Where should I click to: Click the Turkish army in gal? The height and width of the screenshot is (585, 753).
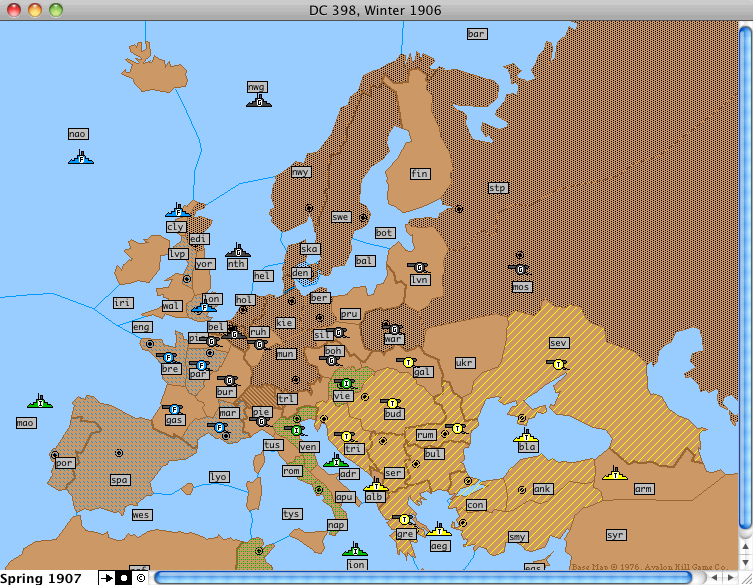[x=408, y=362]
